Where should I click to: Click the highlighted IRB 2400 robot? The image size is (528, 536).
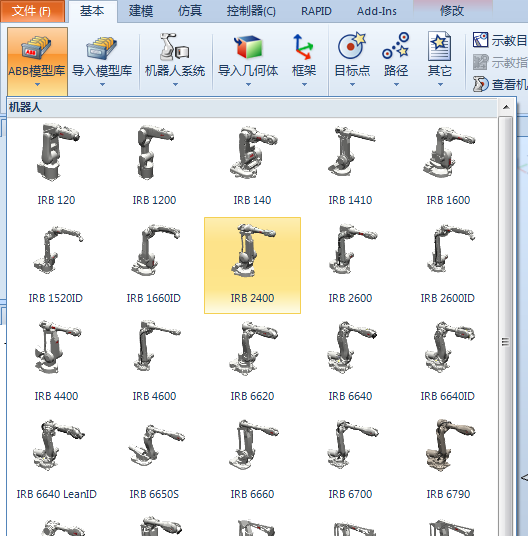point(252,265)
